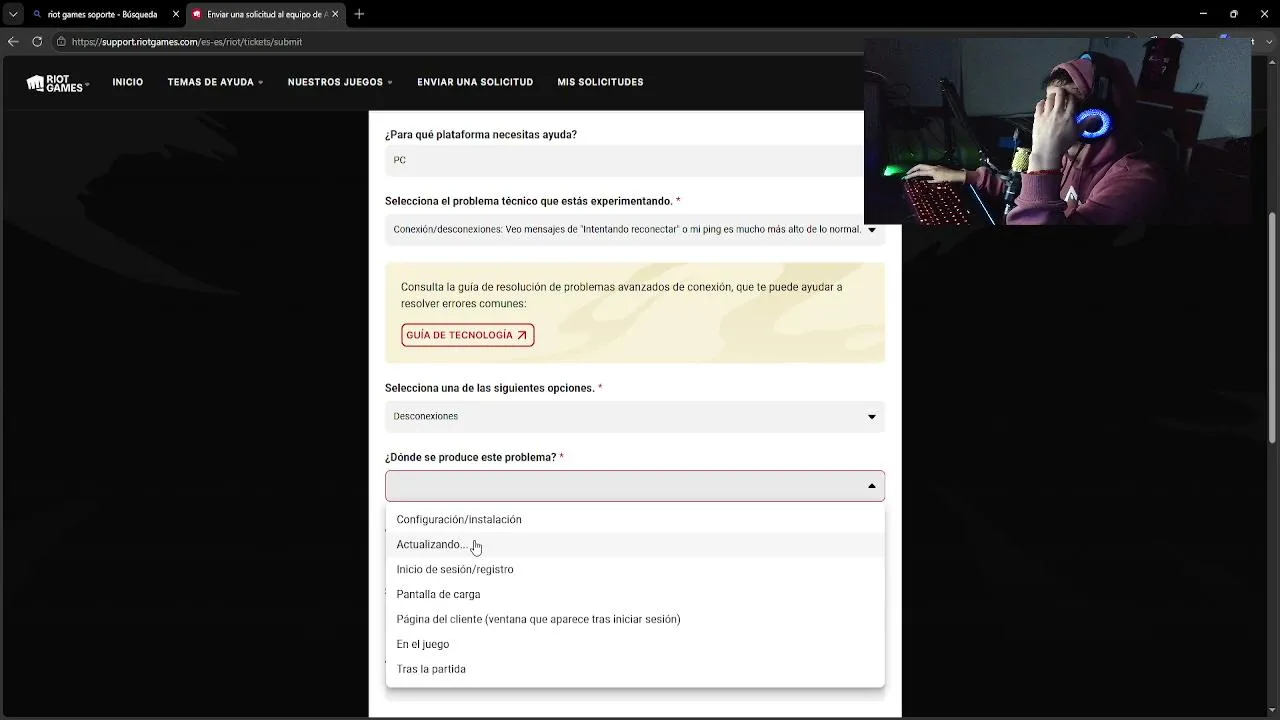Close the 'Enviar una solicitud' tab
Viewport: 1280px width, 720px height.
point(335,14)
